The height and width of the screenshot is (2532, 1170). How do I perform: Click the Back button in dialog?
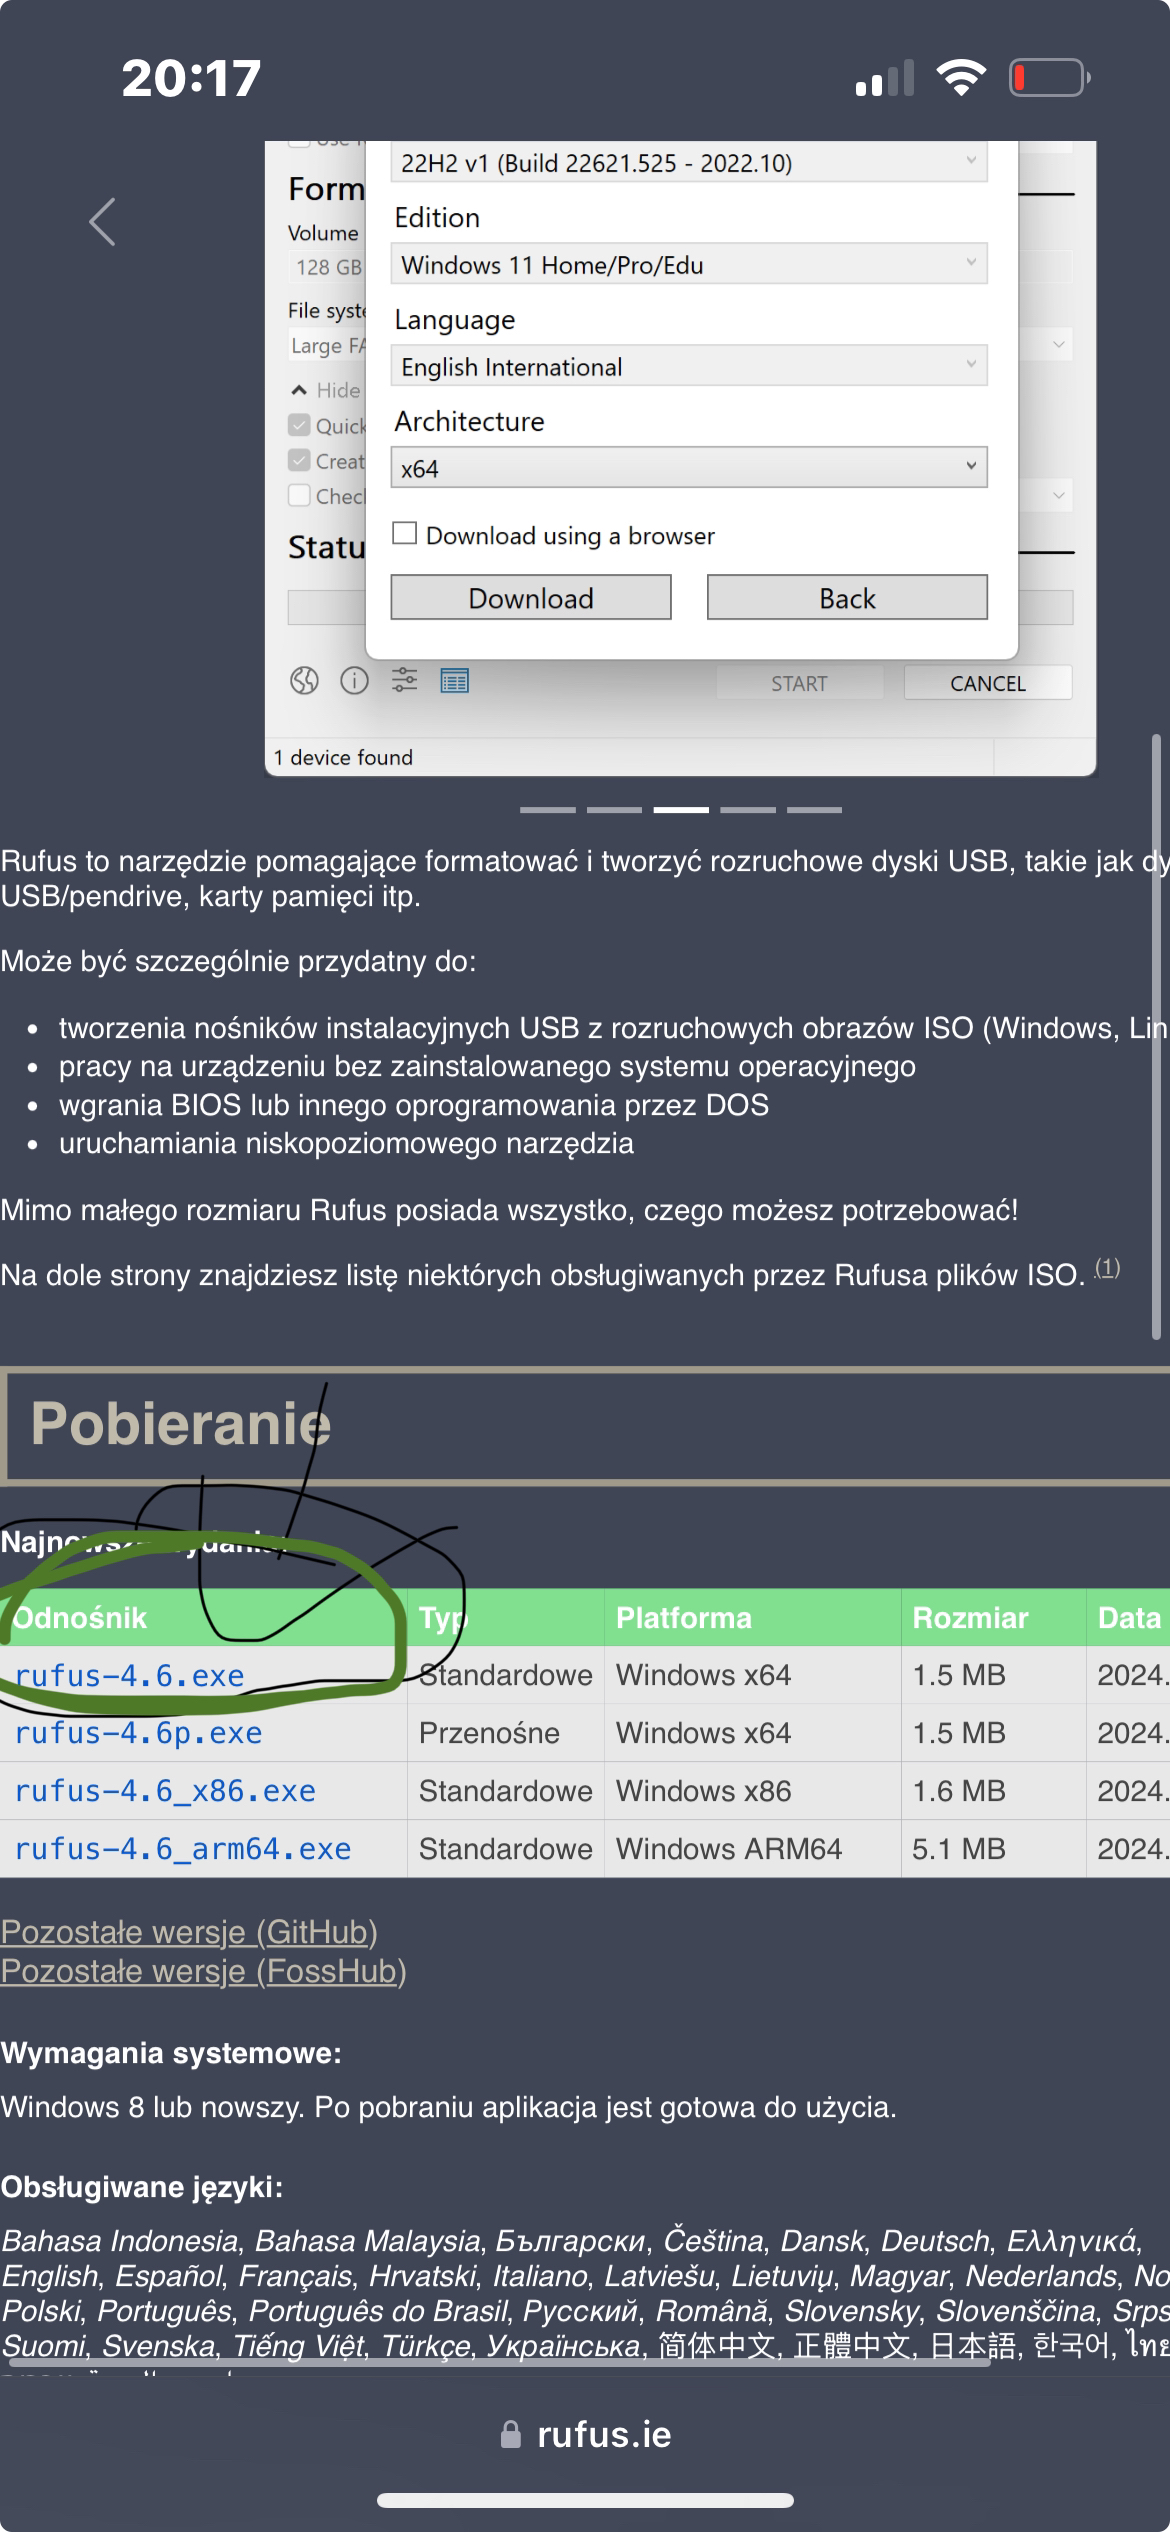pos(847,597)
